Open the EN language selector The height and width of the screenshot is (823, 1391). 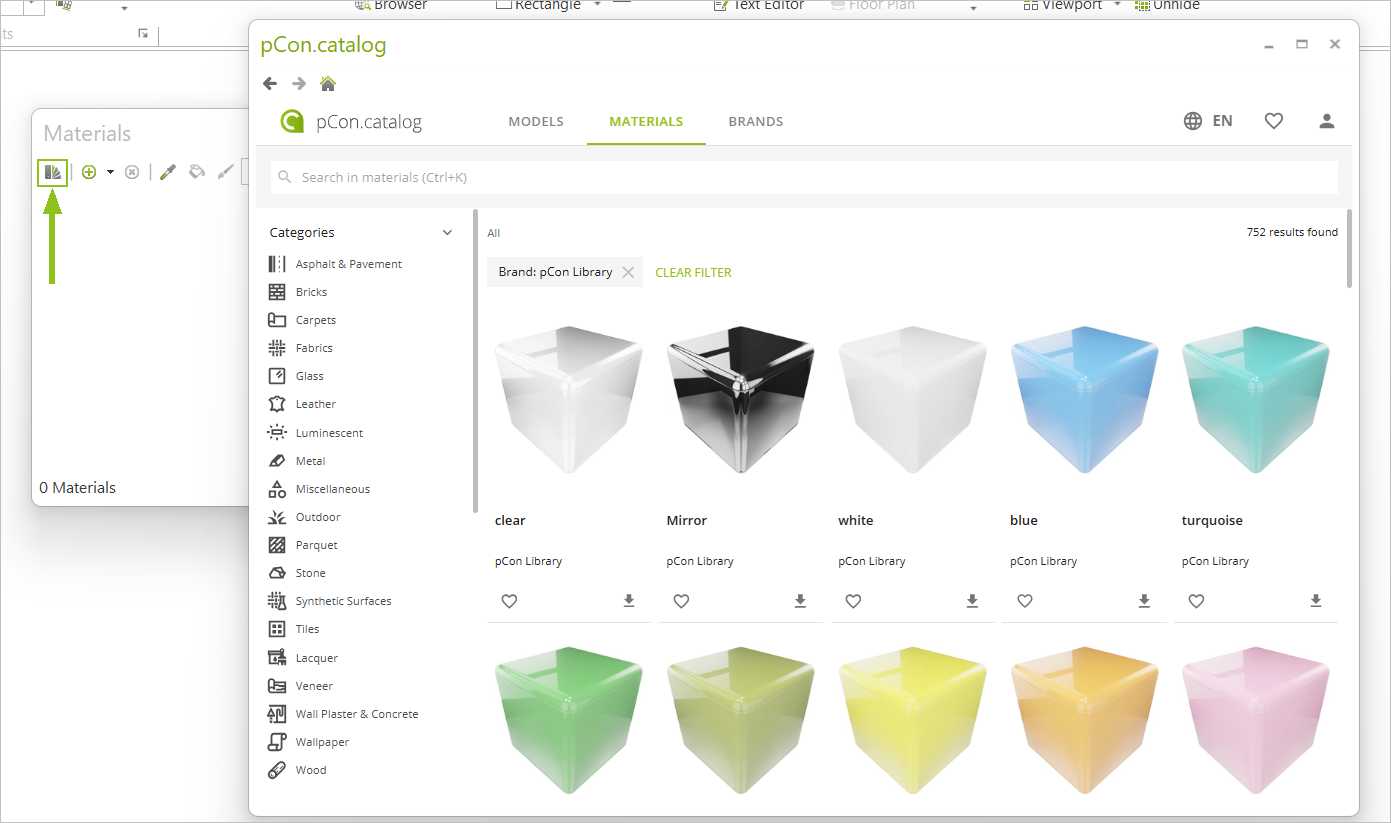point(1208,121)
